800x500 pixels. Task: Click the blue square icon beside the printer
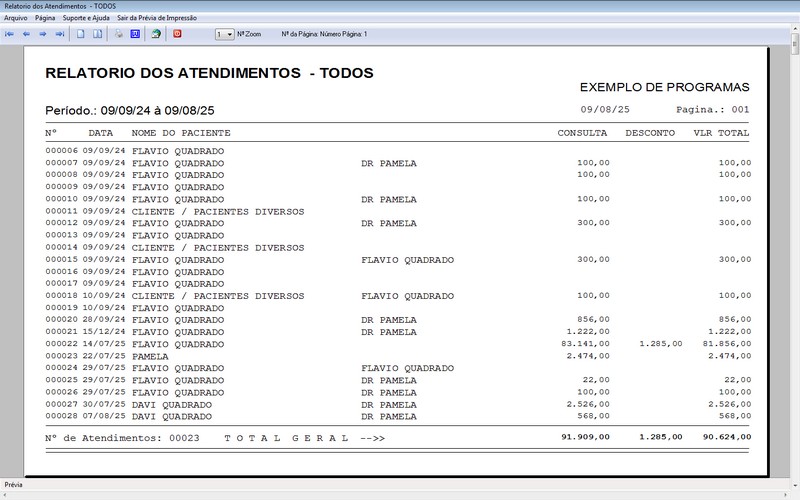tap(135, 34)
